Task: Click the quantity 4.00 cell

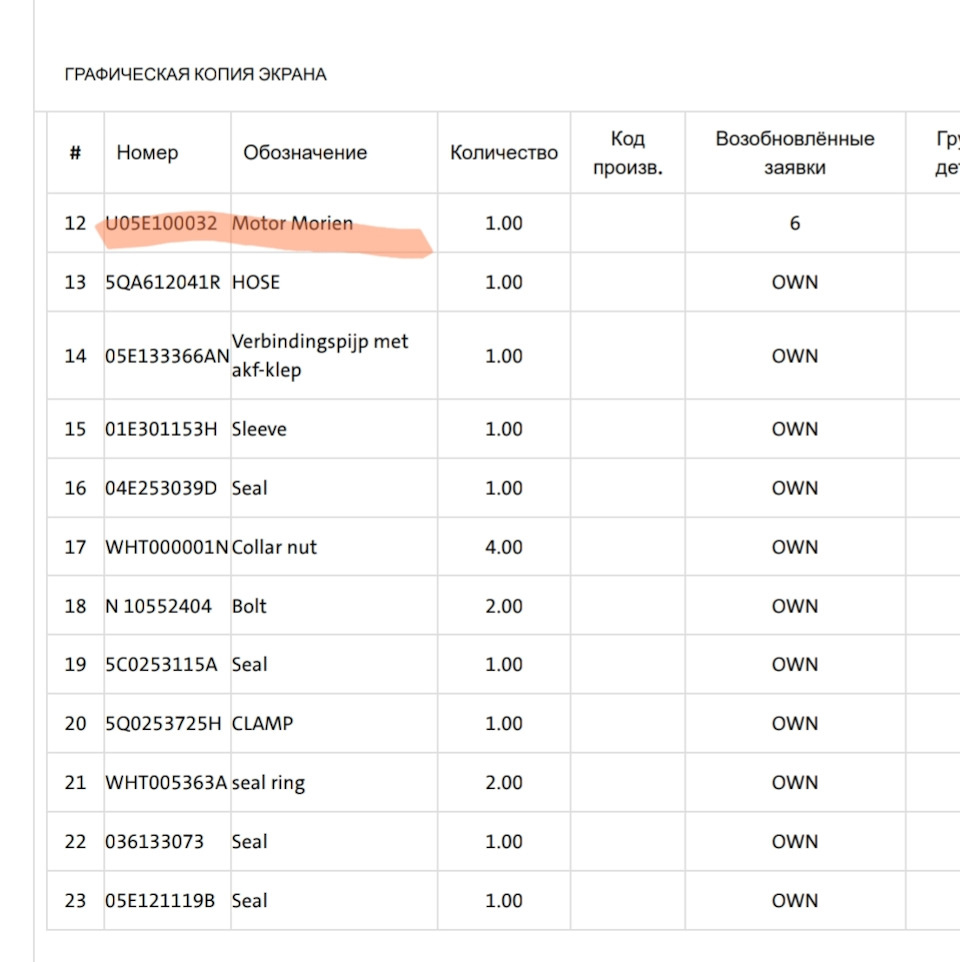Action: coord(504,547)
